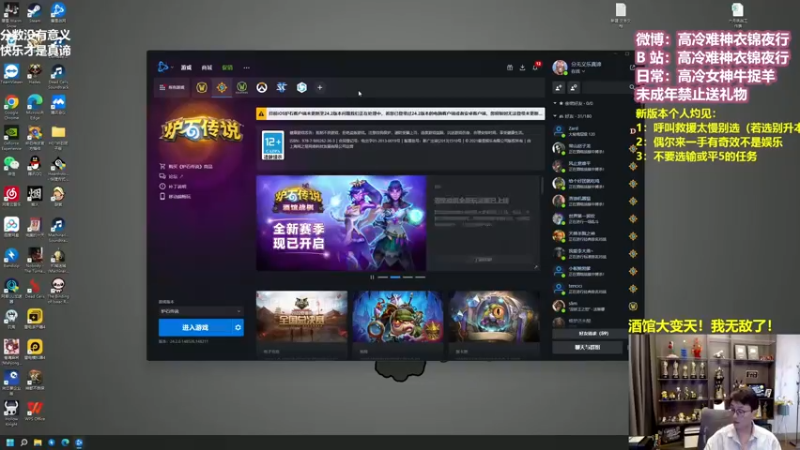Pause the banner carousel
This screenshot has width=800, height=450.
(372, 277)
